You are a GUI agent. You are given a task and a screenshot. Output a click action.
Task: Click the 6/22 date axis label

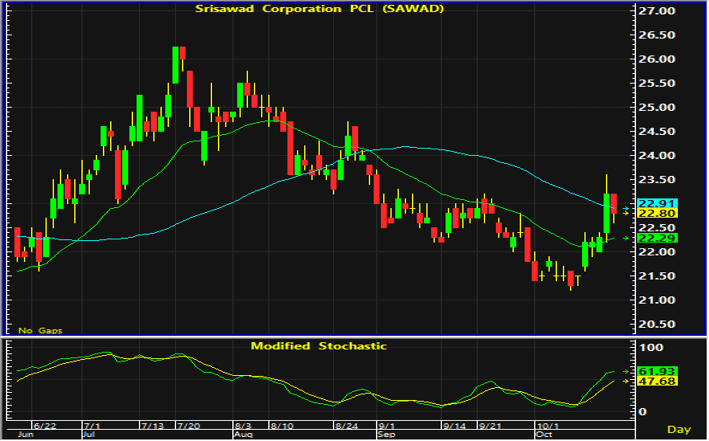(x=45, y=426)
